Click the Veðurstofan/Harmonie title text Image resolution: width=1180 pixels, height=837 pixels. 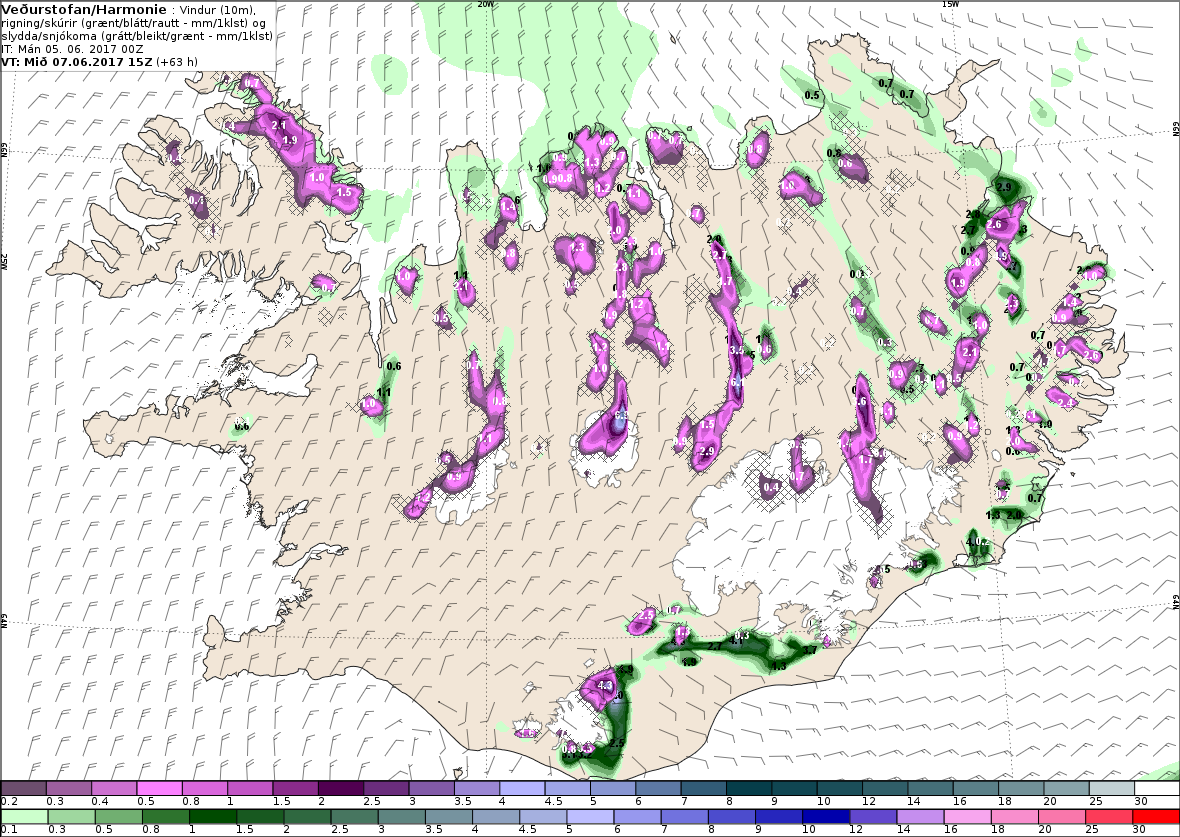pos(83,10)
